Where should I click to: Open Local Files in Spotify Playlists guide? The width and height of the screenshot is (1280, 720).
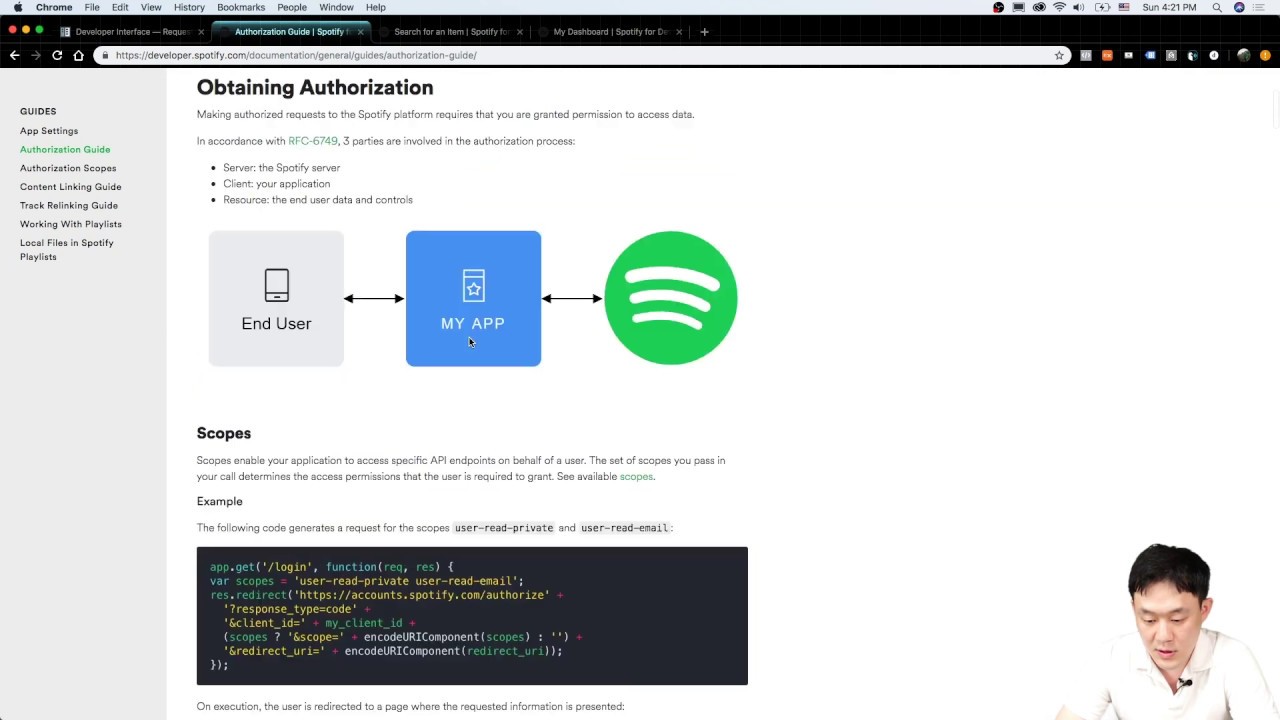[x=67, y=250]
